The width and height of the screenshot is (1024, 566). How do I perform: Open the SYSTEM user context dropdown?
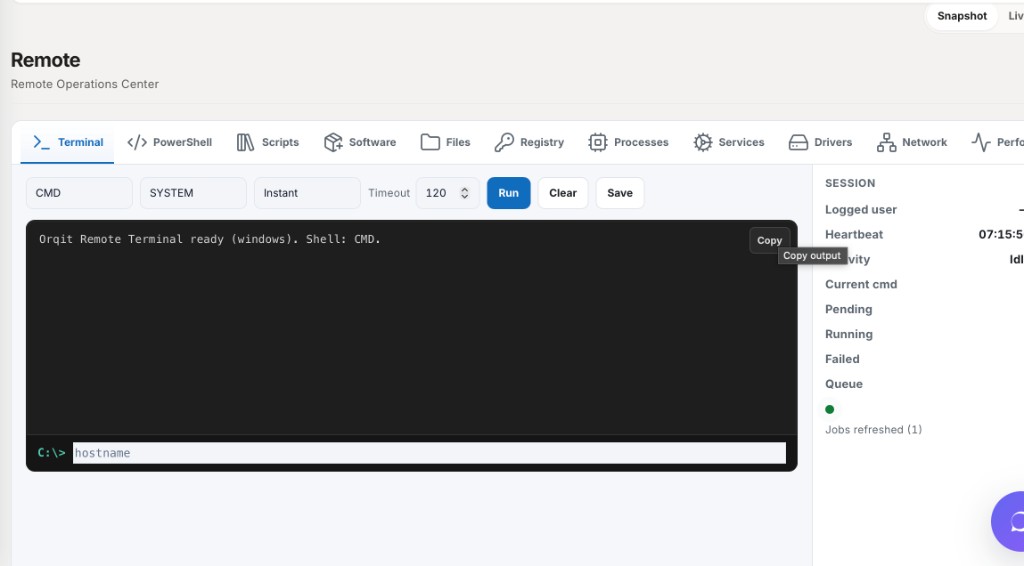coord(193,193)
